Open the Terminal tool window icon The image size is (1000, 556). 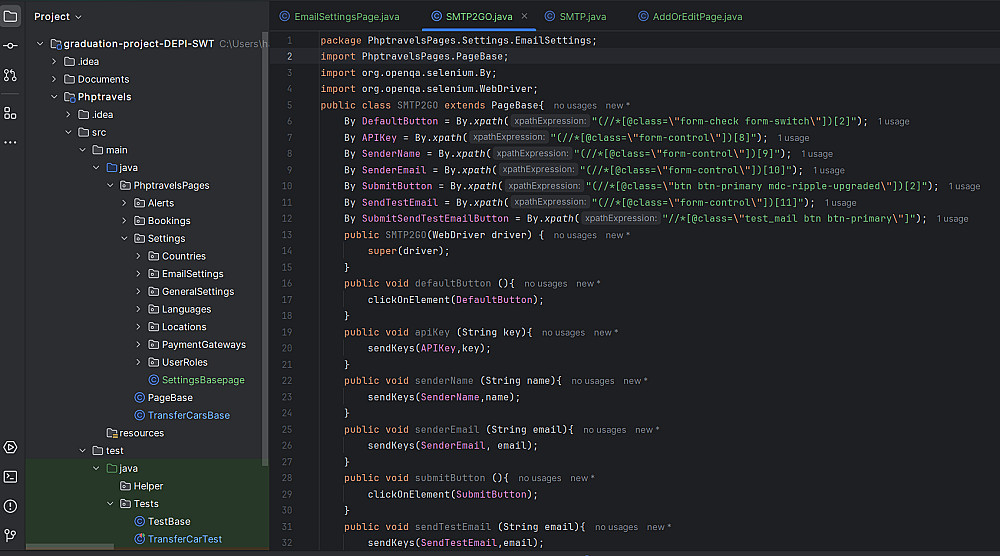10,477
